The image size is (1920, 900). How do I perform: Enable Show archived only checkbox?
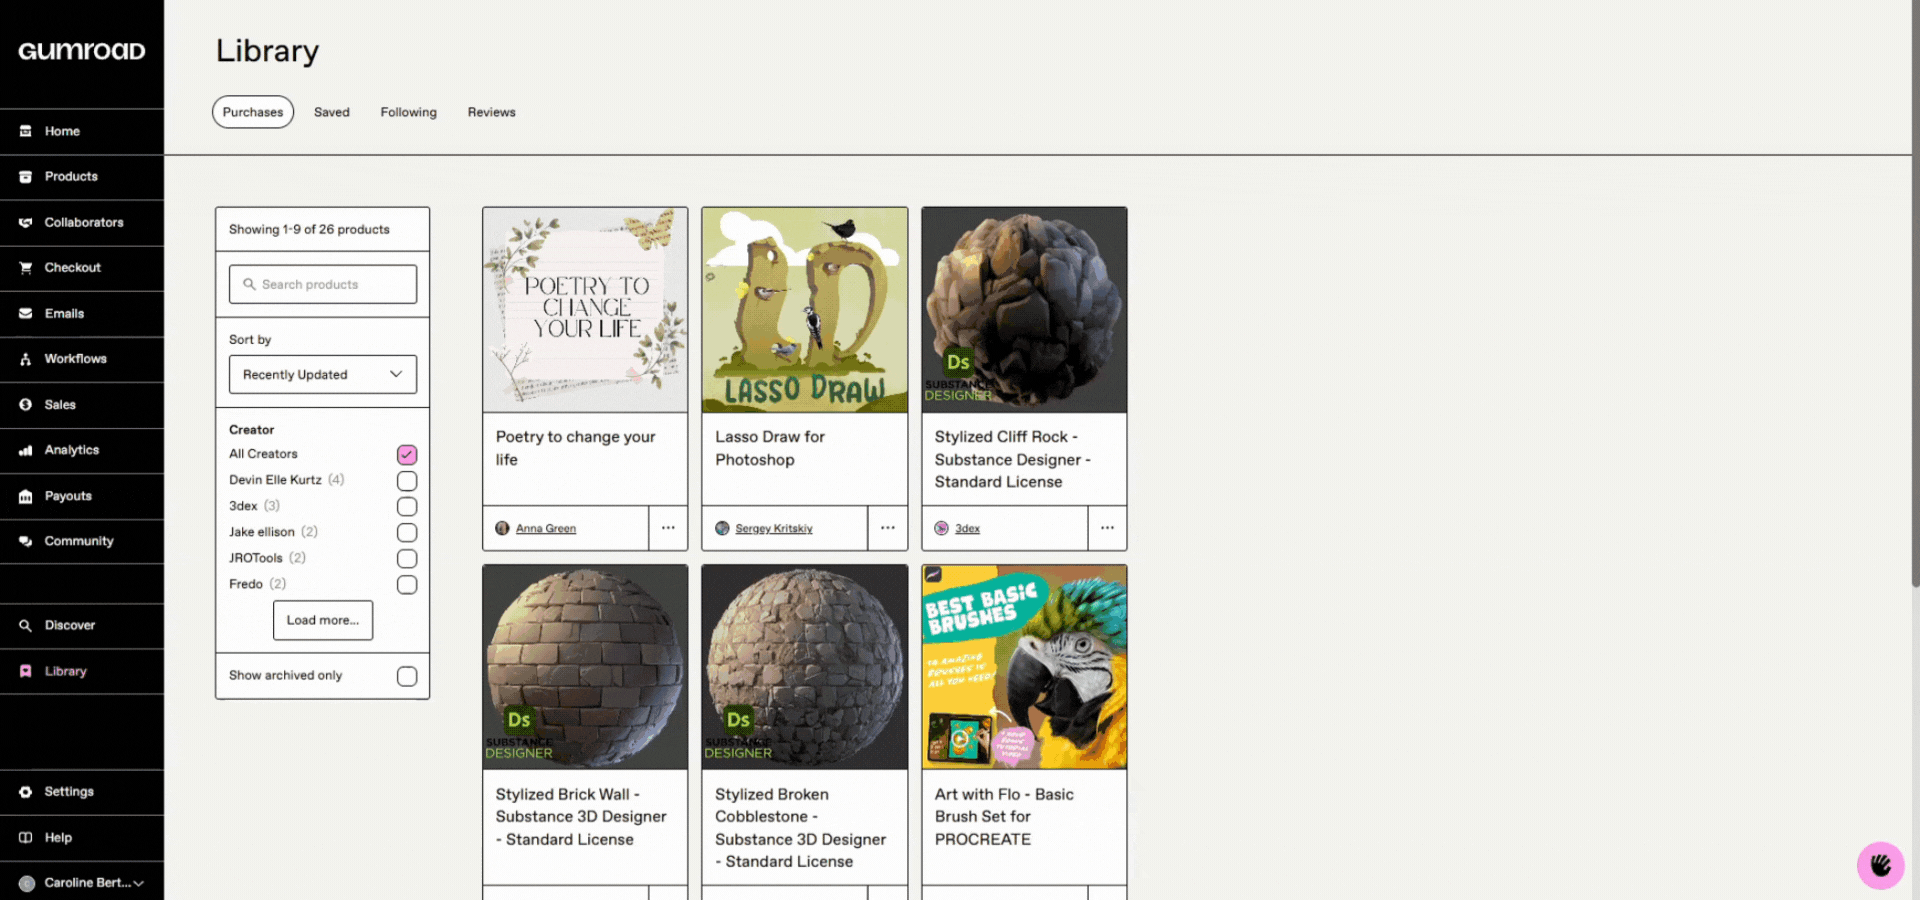(407, 676)
